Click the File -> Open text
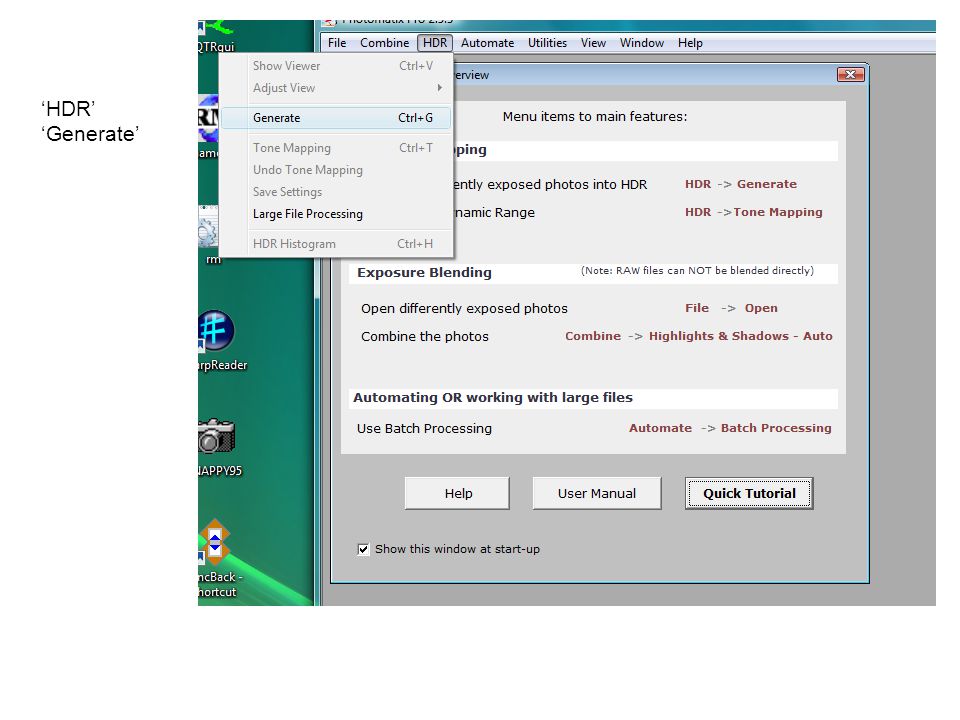The height and width of the screenshot is (720, 960). coord(731,308)
